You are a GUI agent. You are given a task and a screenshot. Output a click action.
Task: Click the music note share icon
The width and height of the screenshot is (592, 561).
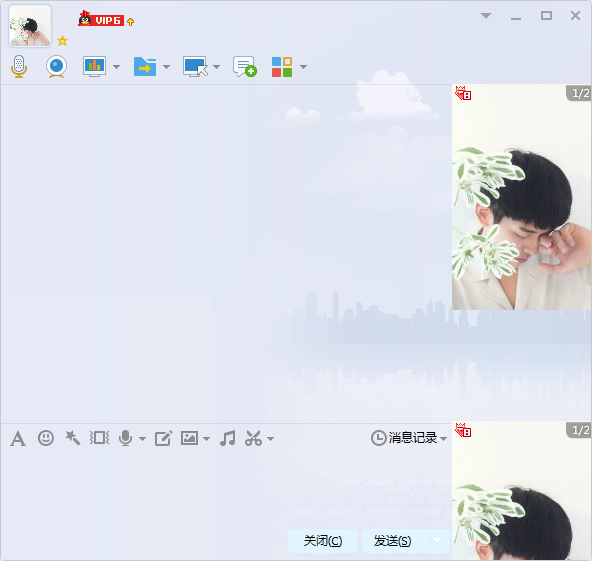pos(228,438)
